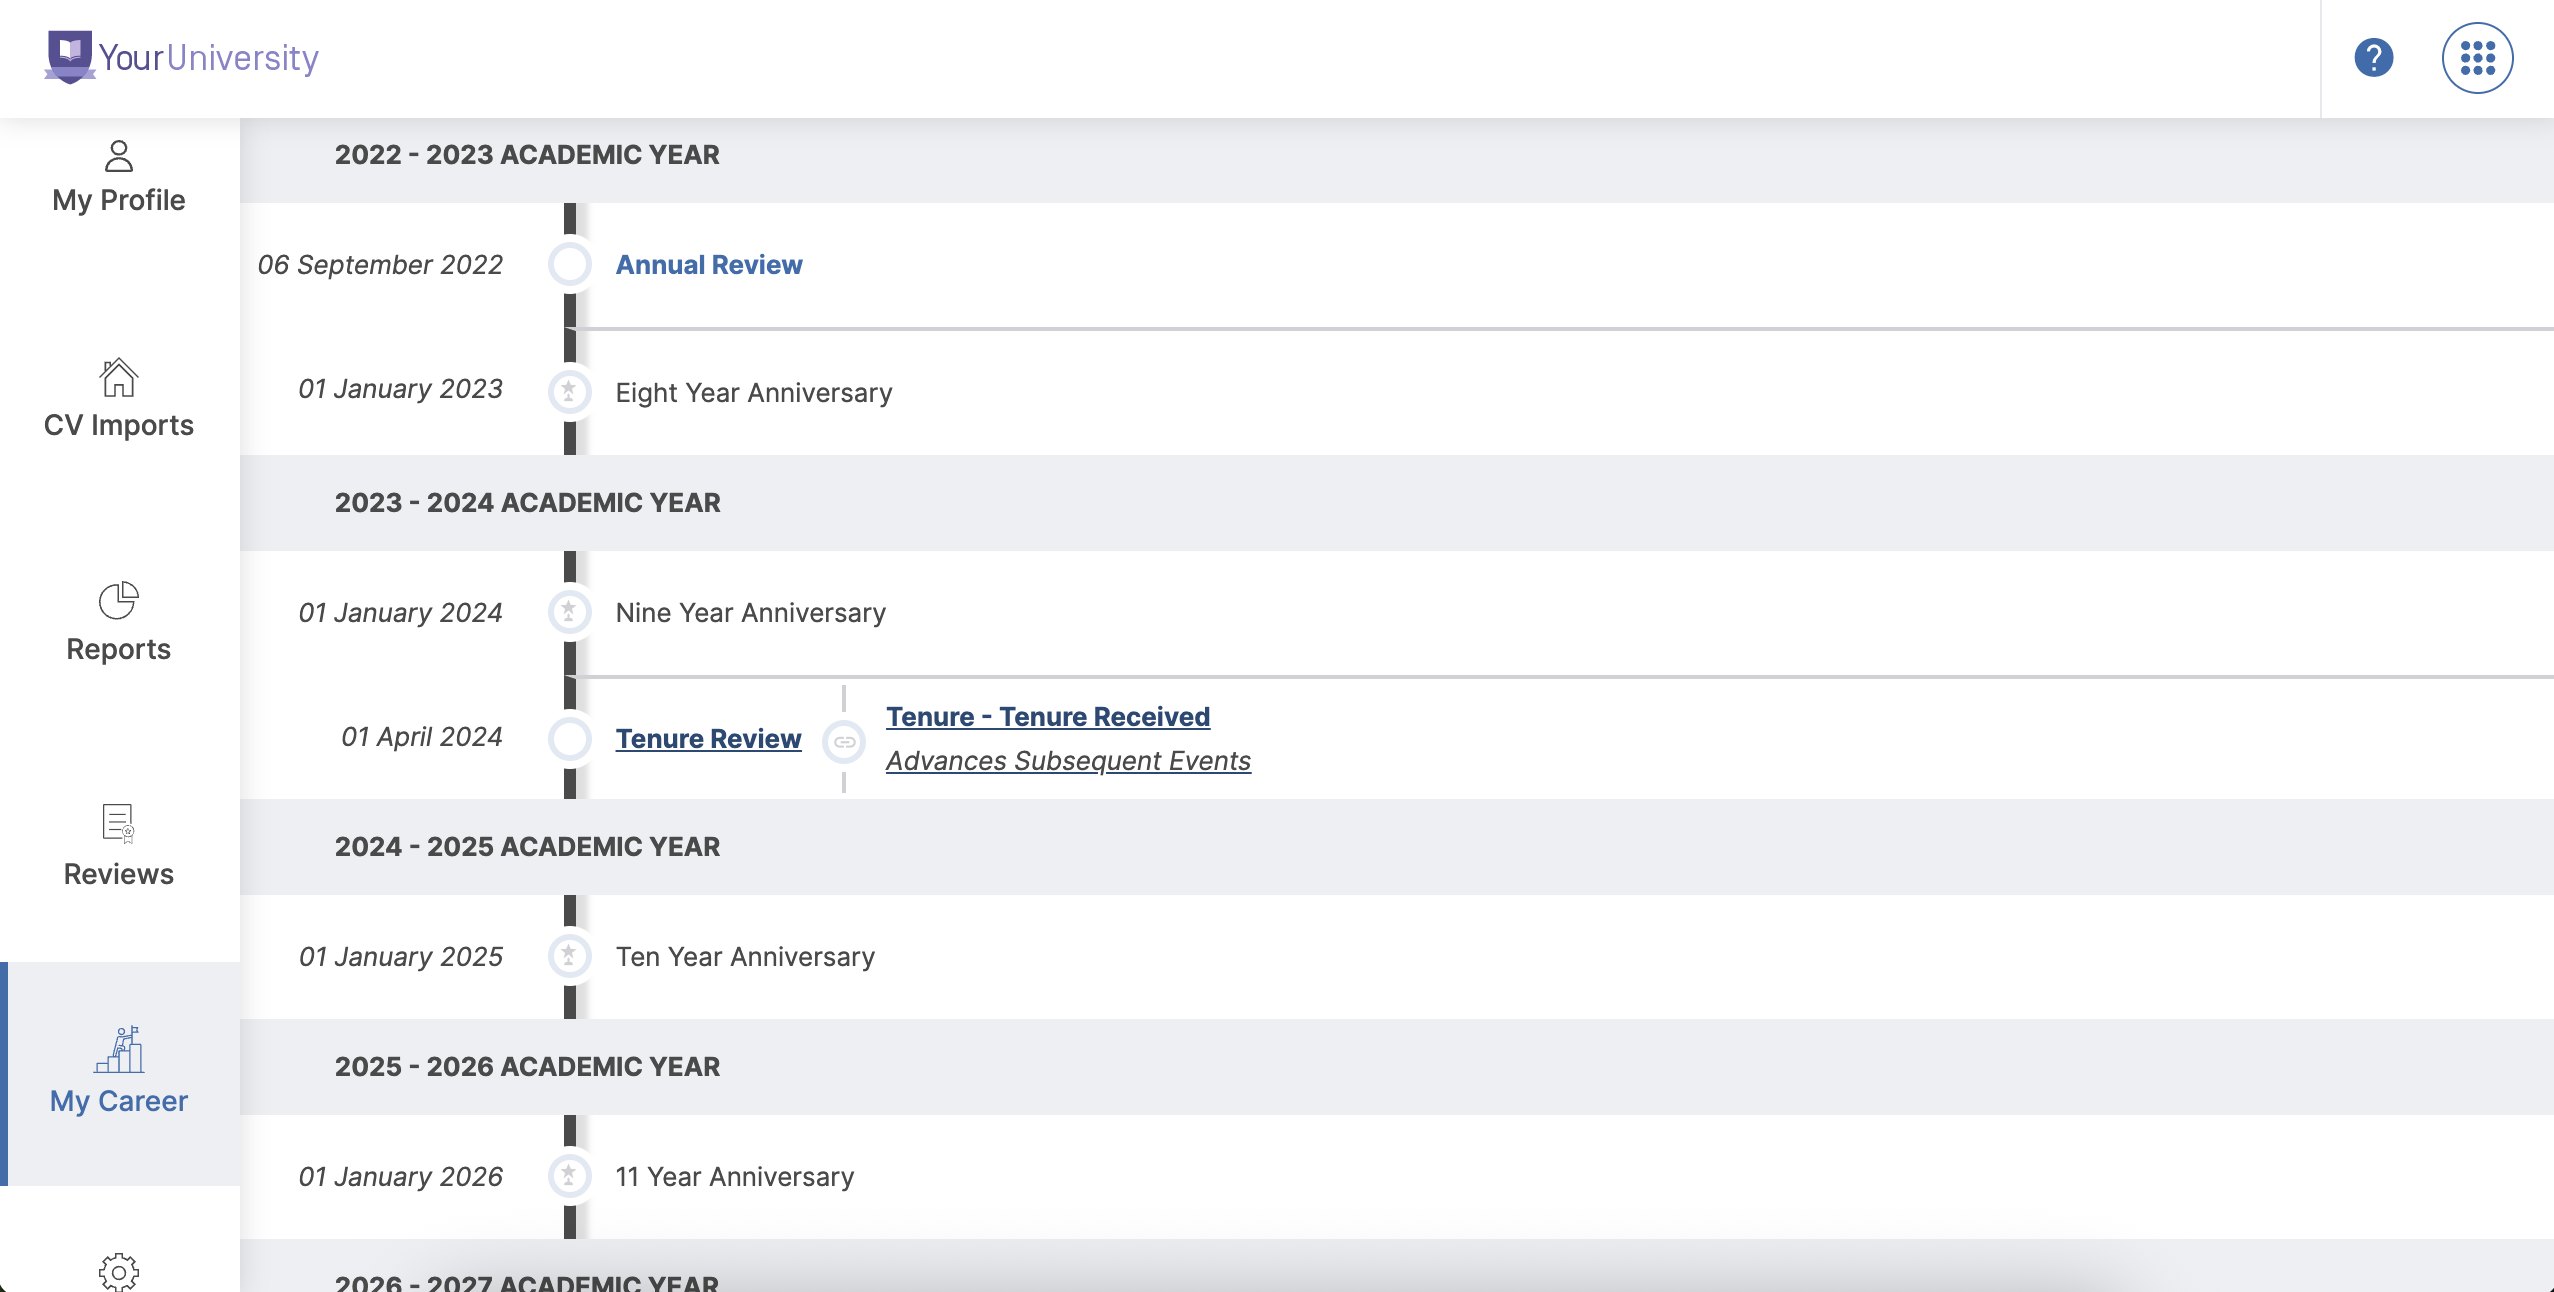Click the settings gear icon in sidebar

pos(119,1271)
